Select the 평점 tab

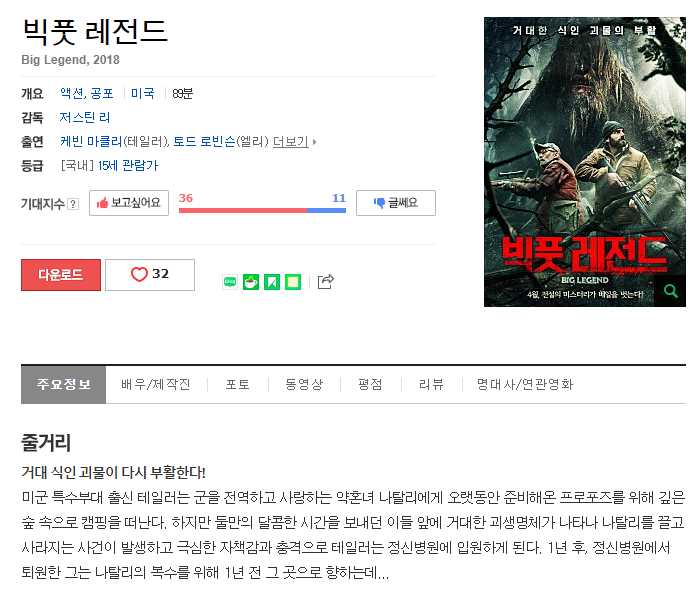(x=370, y=384)
